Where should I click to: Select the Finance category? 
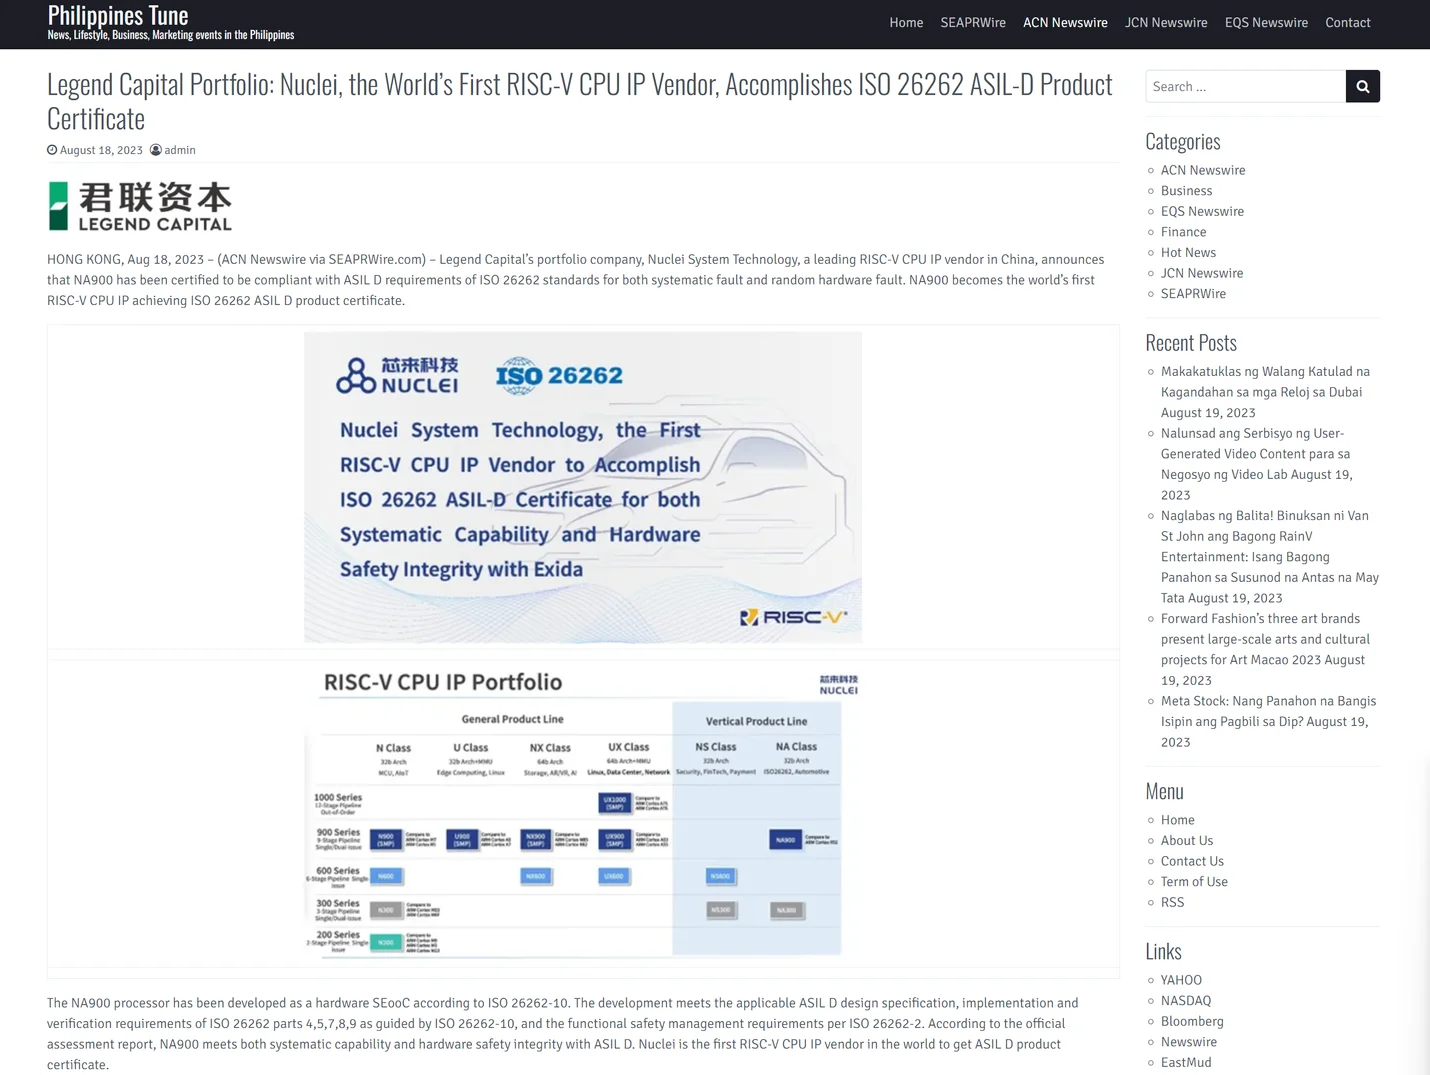1183,232
